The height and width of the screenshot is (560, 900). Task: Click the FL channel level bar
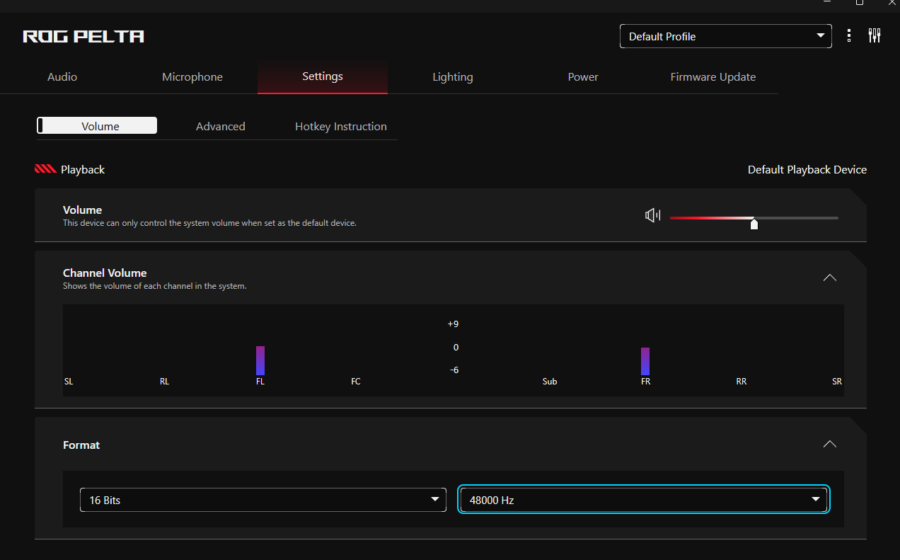pos(261,360)
